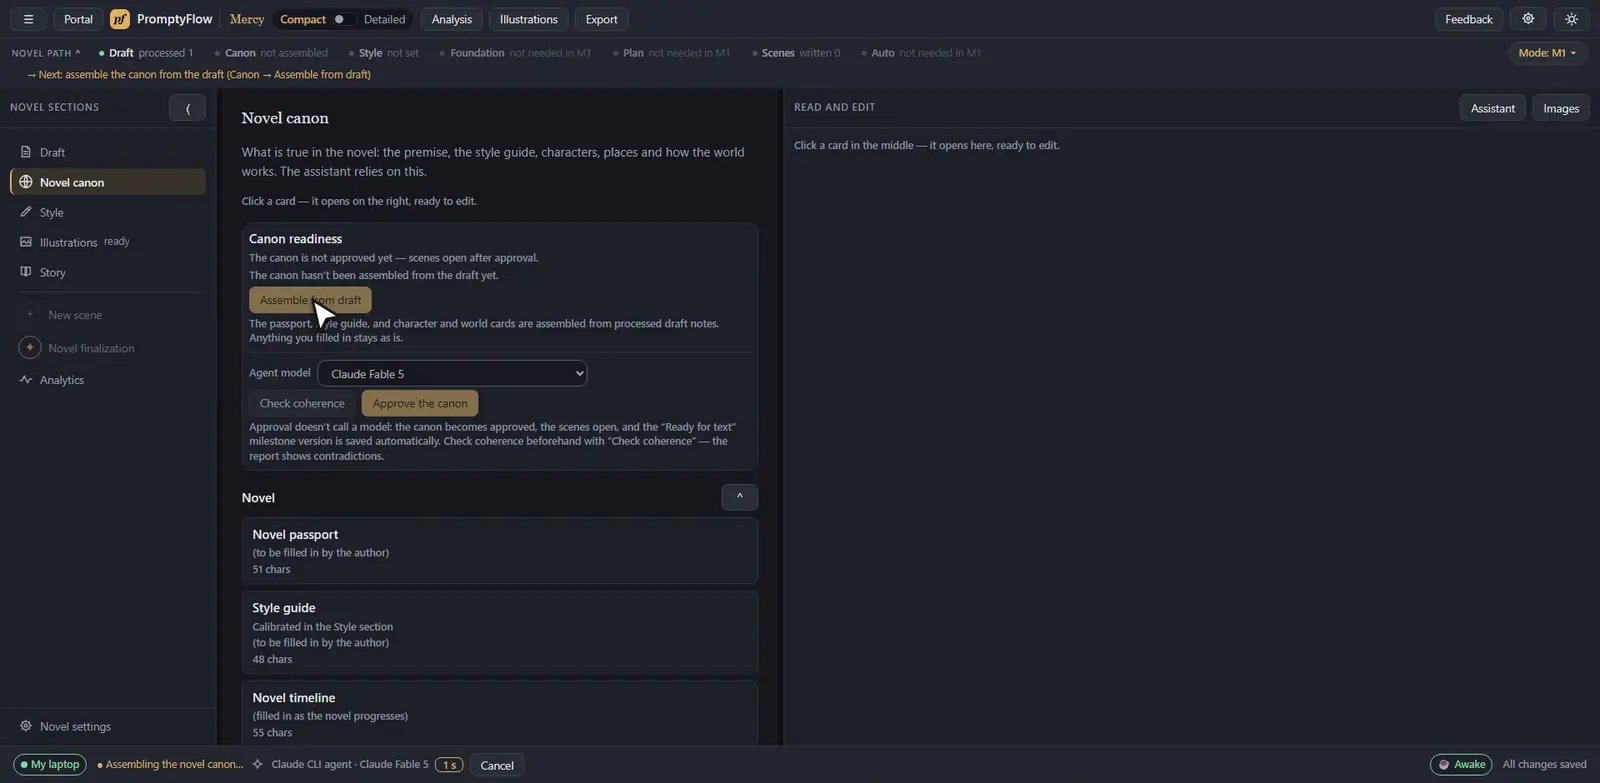
Task: Open the hamburger menu icon
Action: point(28,19)
